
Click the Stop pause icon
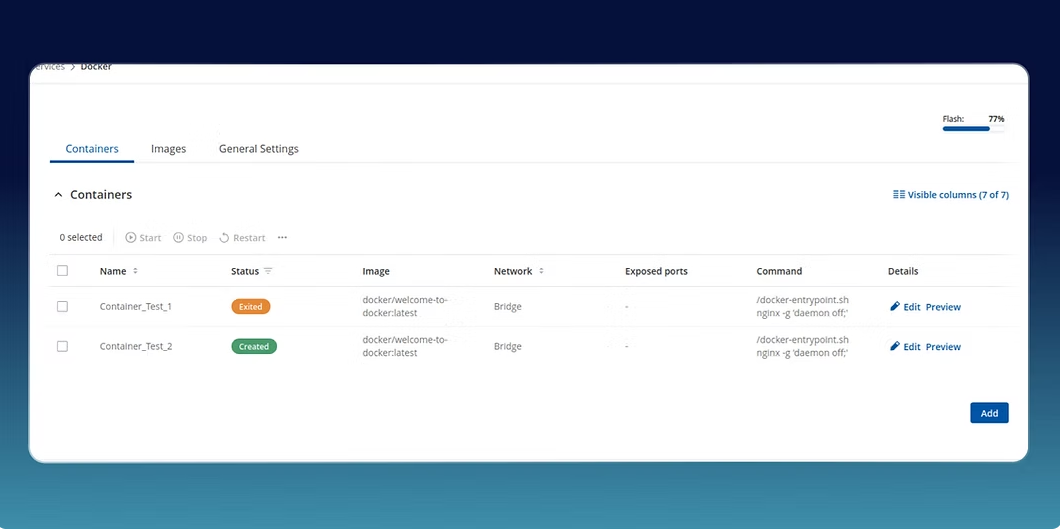[x=178, y=238]
